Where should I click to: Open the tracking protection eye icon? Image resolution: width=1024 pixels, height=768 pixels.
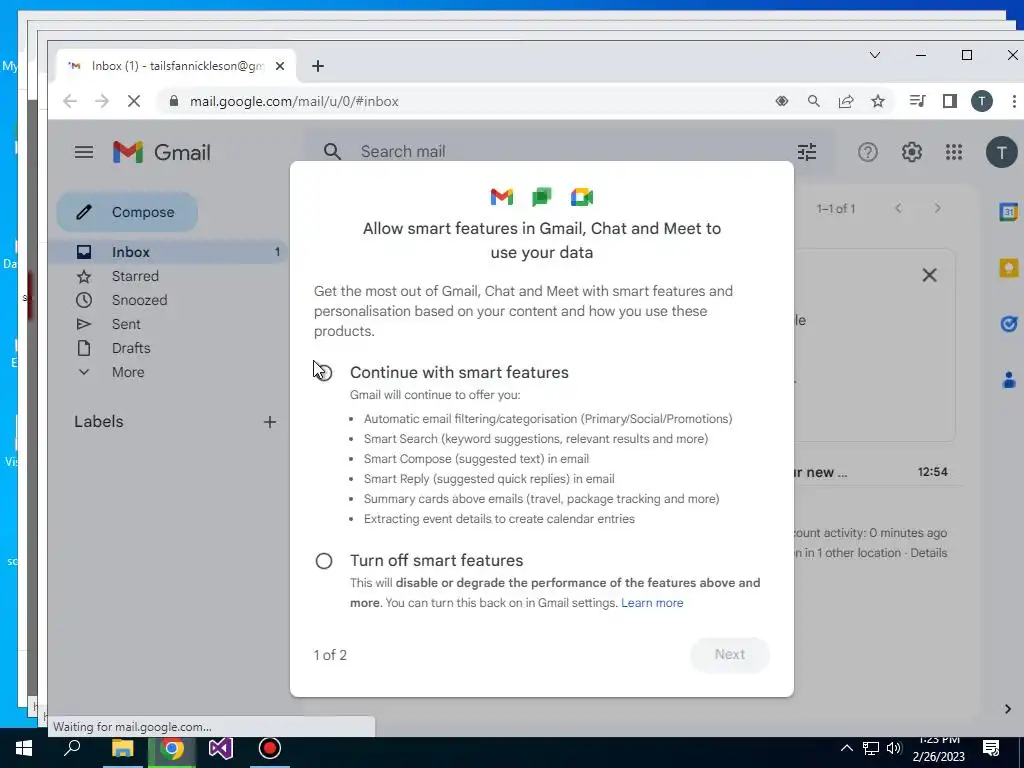(782, 101)
